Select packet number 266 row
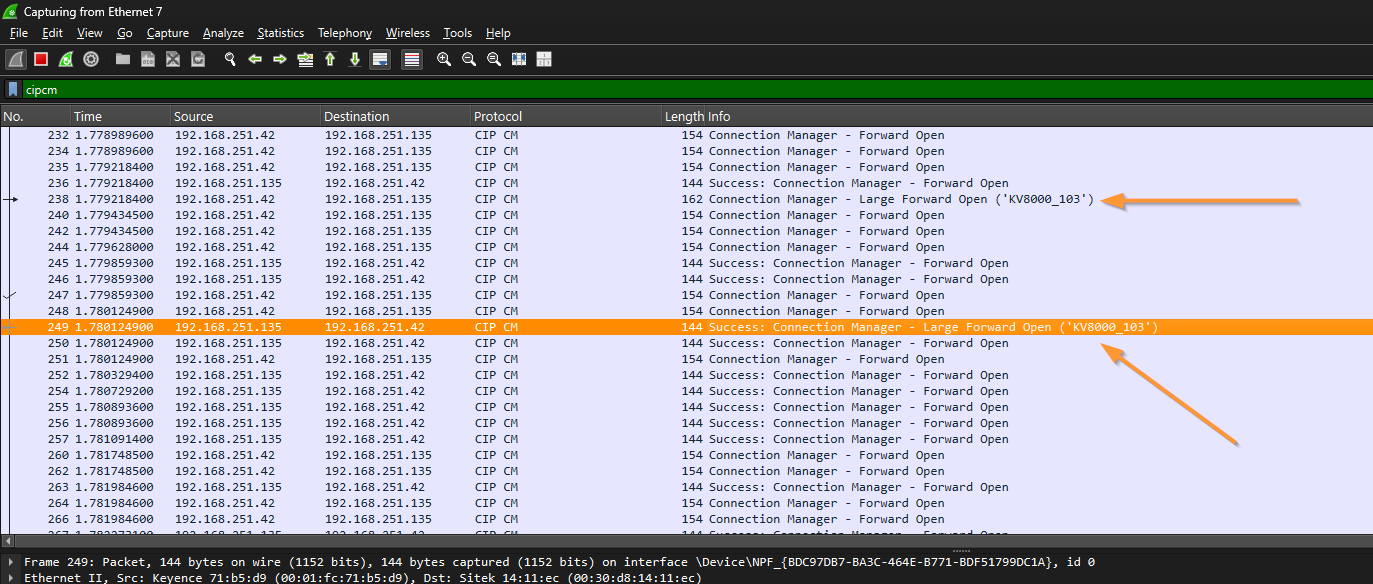The image size is (1373, 584). tap(686, 519)
